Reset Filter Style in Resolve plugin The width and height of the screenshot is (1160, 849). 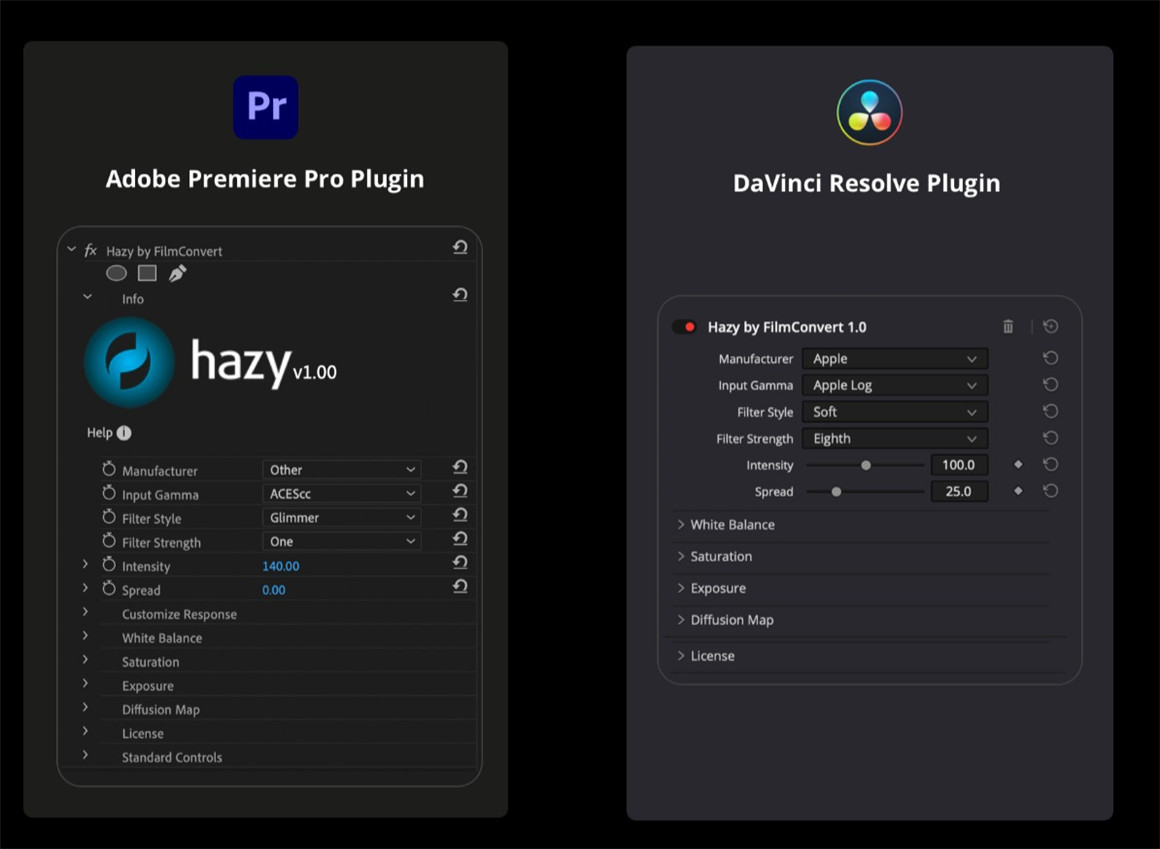[x=1050, y=411]
